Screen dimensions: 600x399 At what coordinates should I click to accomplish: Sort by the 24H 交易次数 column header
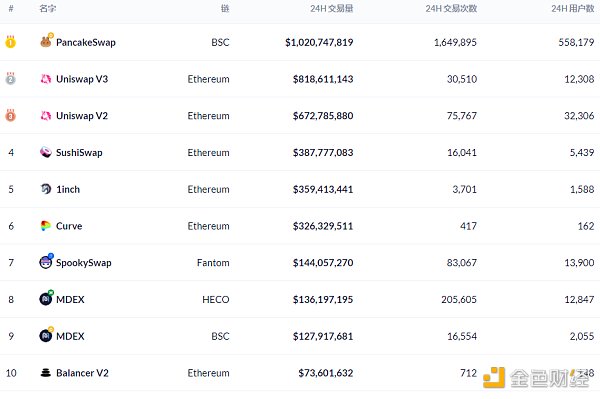[451, 8]
